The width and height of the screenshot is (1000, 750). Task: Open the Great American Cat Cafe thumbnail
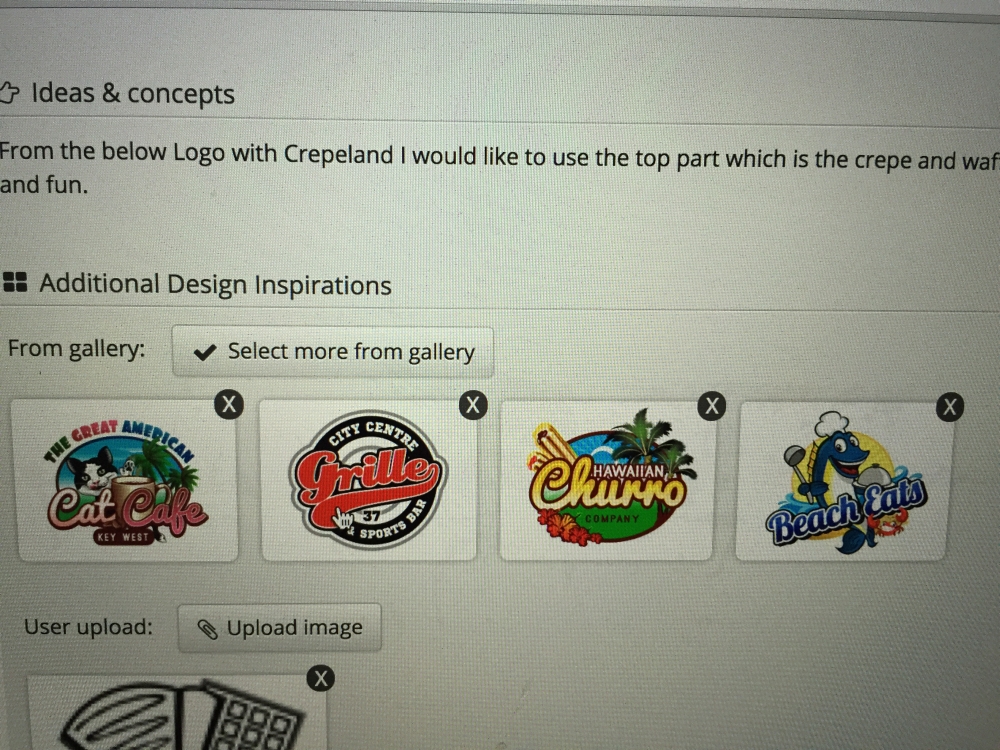pyautogui.click(x=126, y=480)
